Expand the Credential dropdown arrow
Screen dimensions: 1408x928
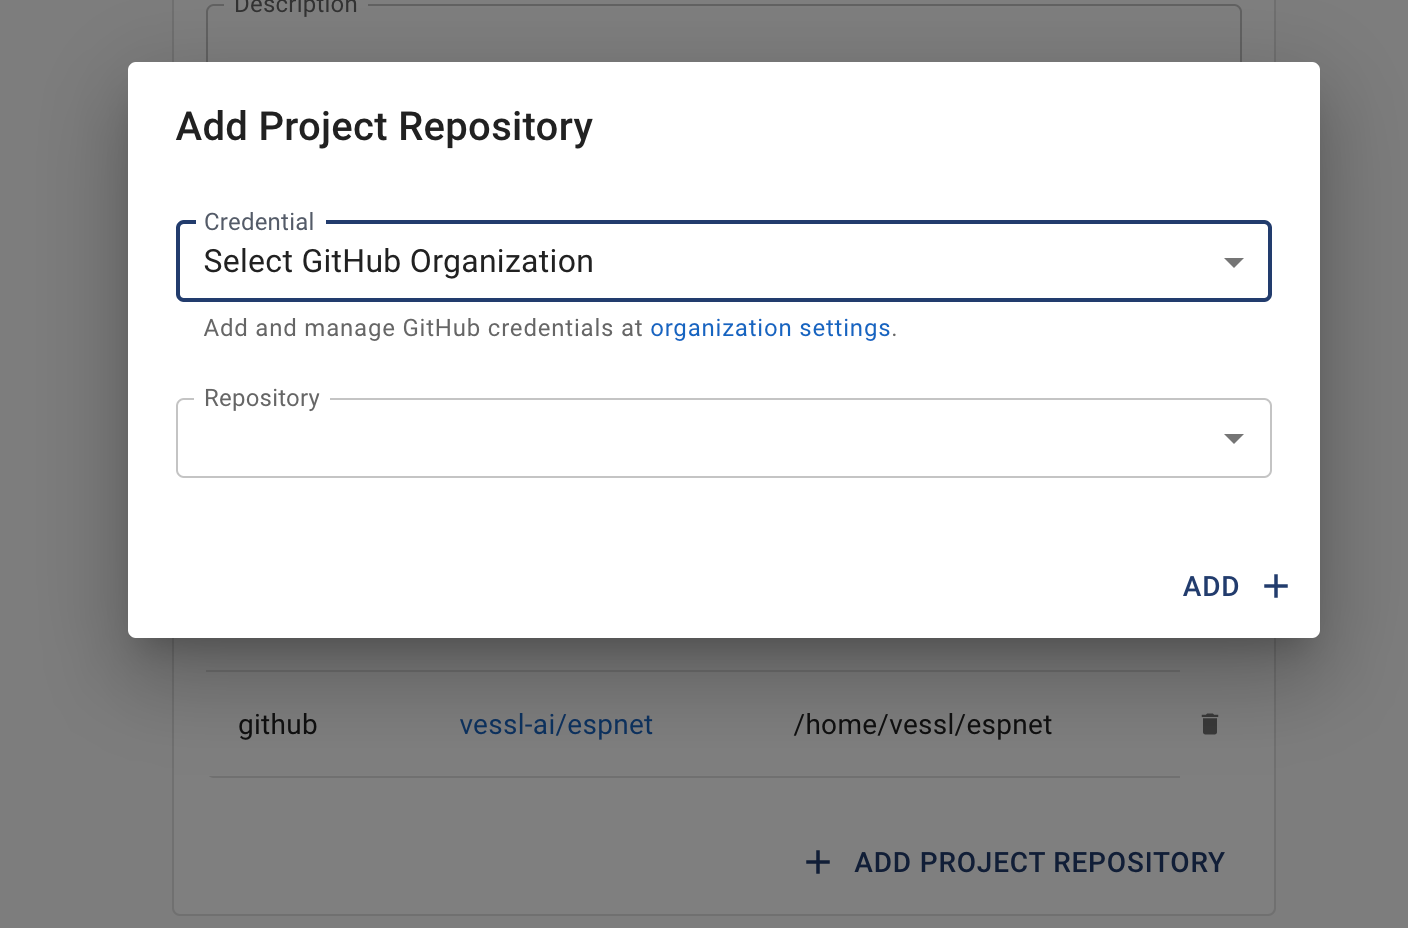1233,262
